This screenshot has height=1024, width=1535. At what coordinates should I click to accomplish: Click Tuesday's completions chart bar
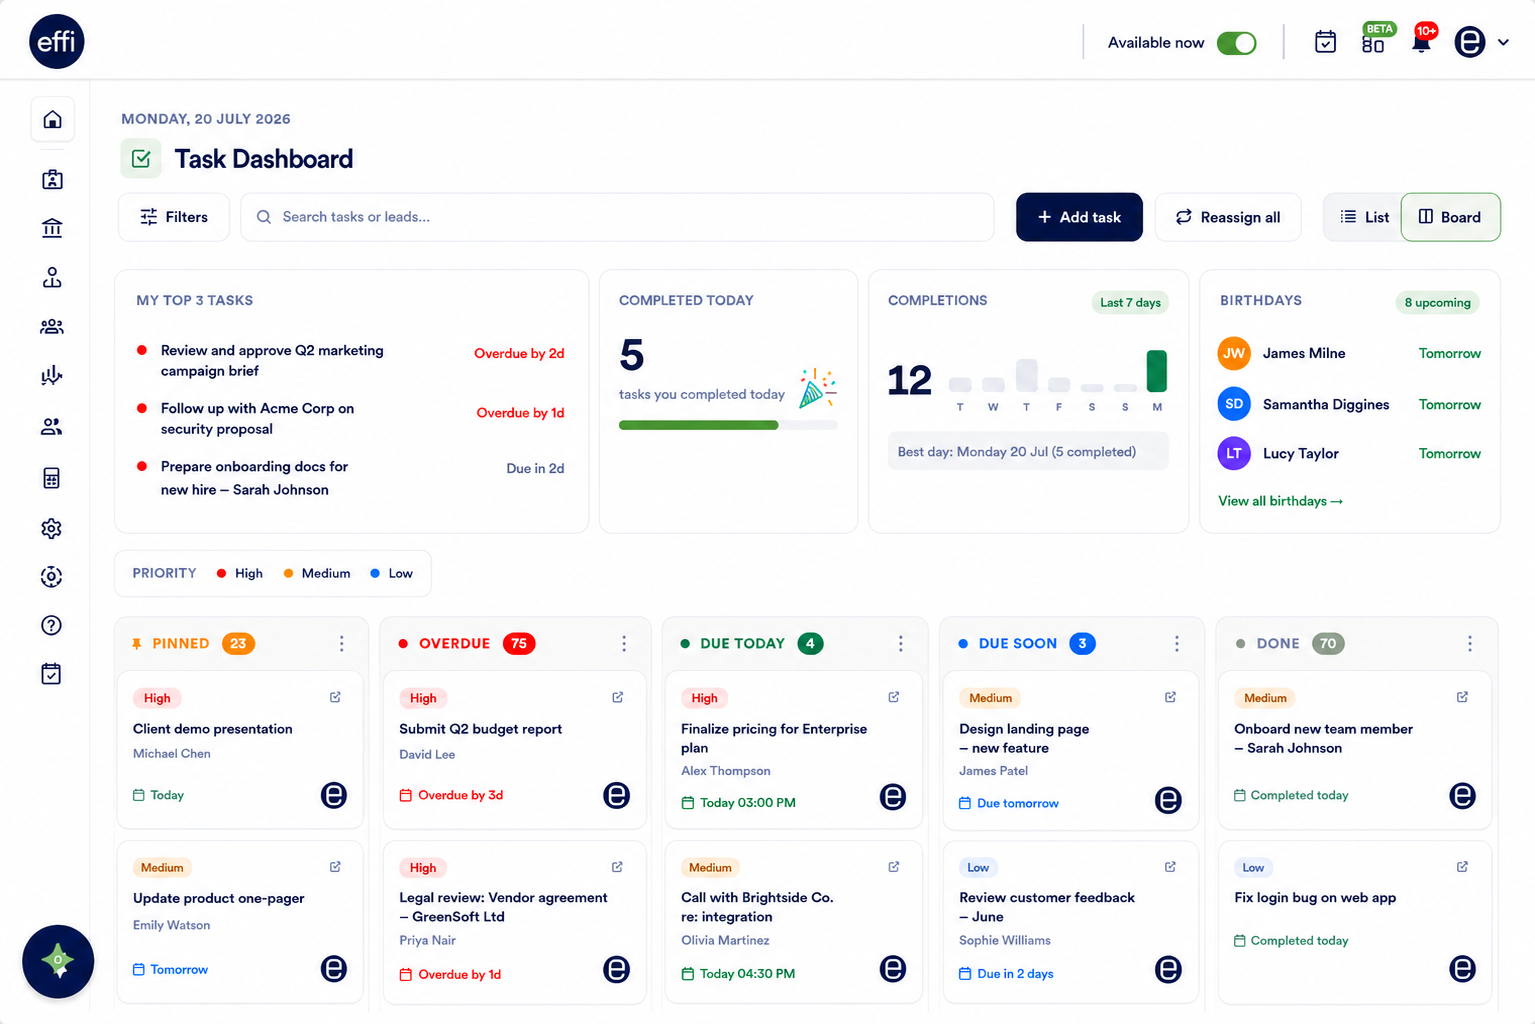pyautogui.click(x=960, y=384)
